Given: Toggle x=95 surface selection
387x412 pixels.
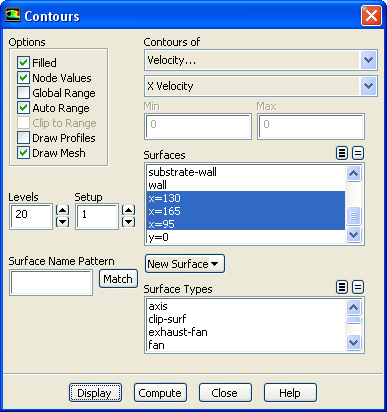Looking at the screenshot, I should [x=246, y=224].
